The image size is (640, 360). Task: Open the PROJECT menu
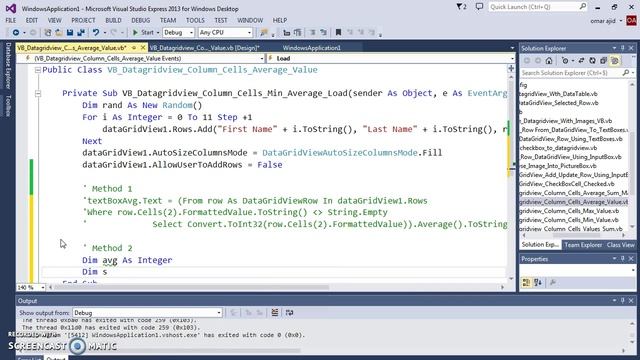pyautogui.click(x=83, y=20)
